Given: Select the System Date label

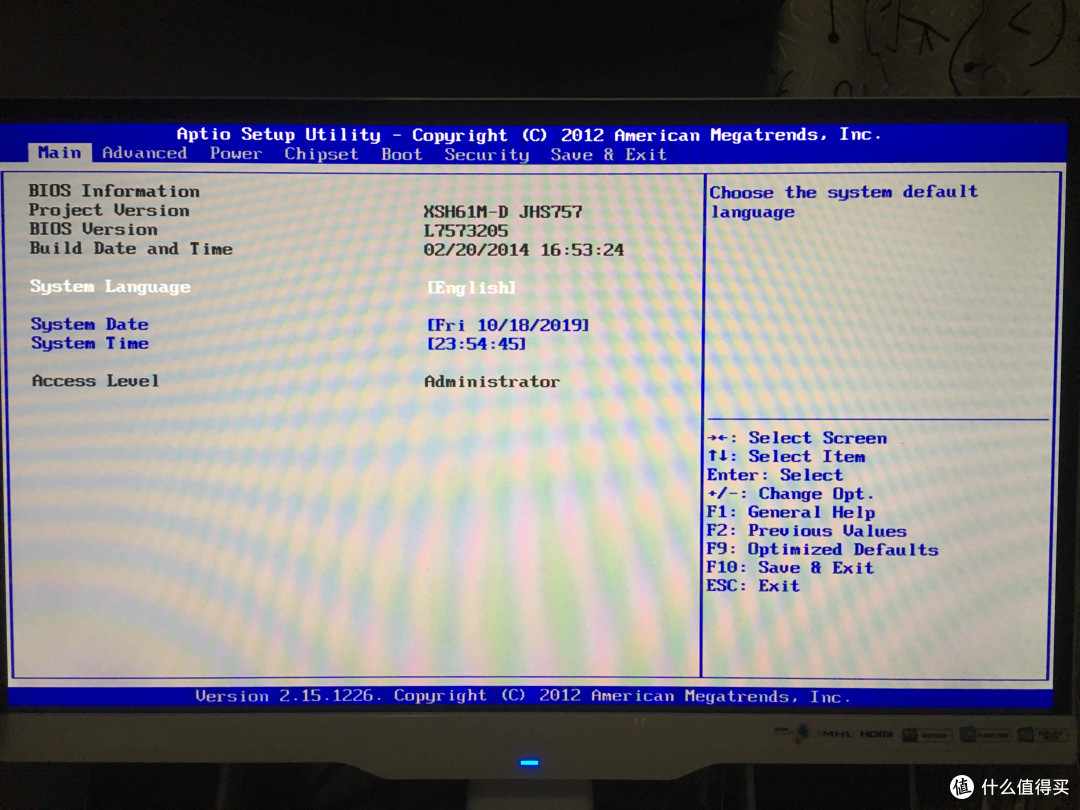Looking at the screenshot, I should click(90, 324).
